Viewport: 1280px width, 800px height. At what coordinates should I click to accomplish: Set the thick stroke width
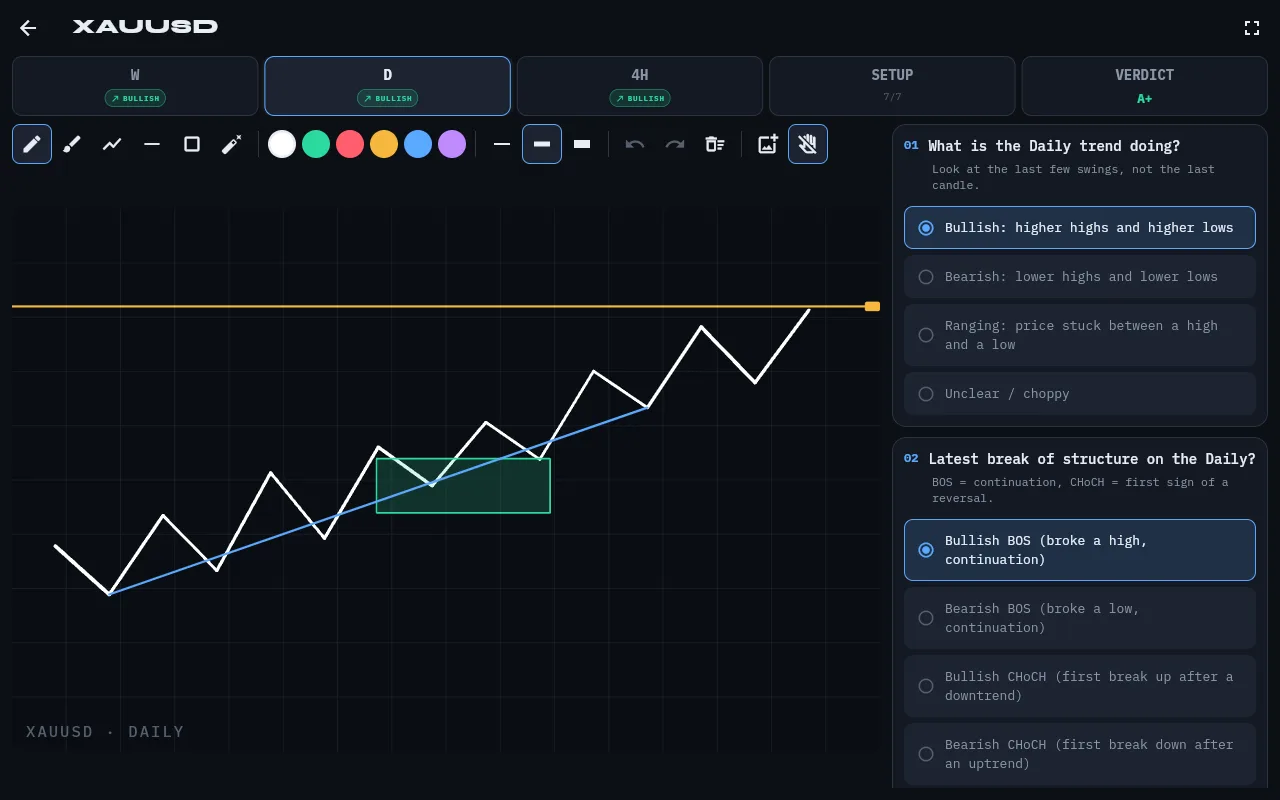click(x=582, y=144)
